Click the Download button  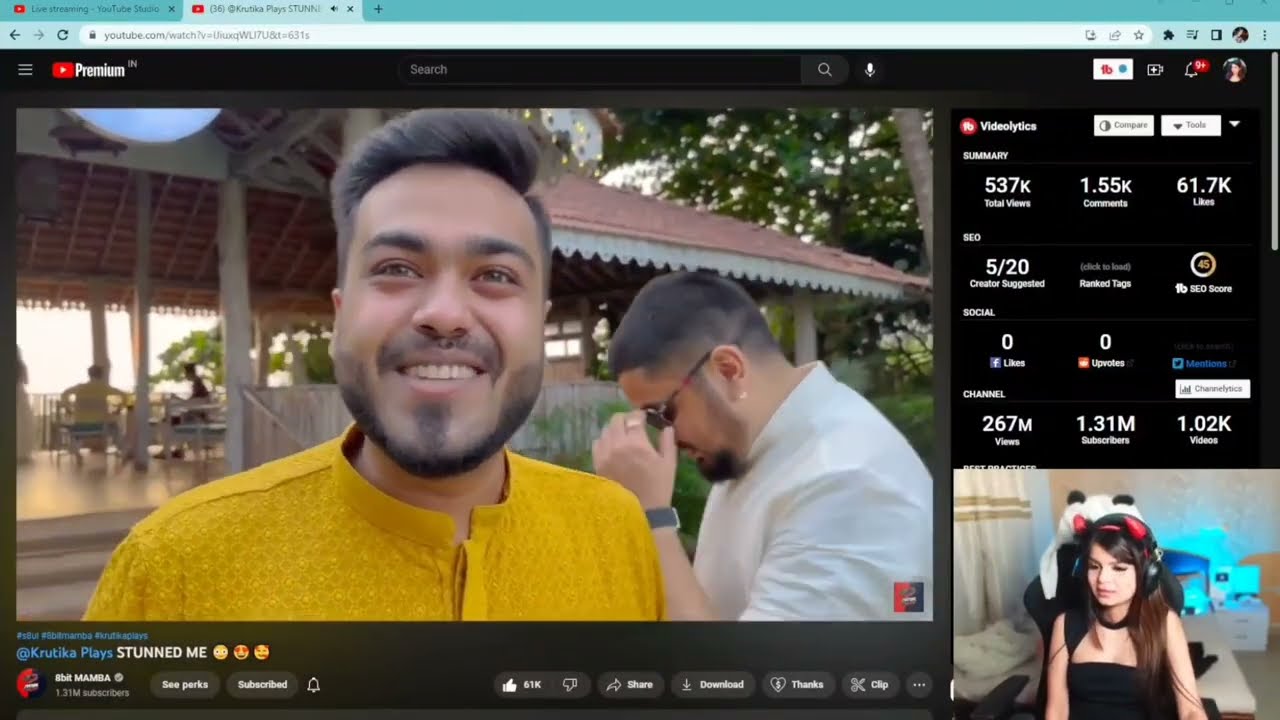(x=712, y=685)
